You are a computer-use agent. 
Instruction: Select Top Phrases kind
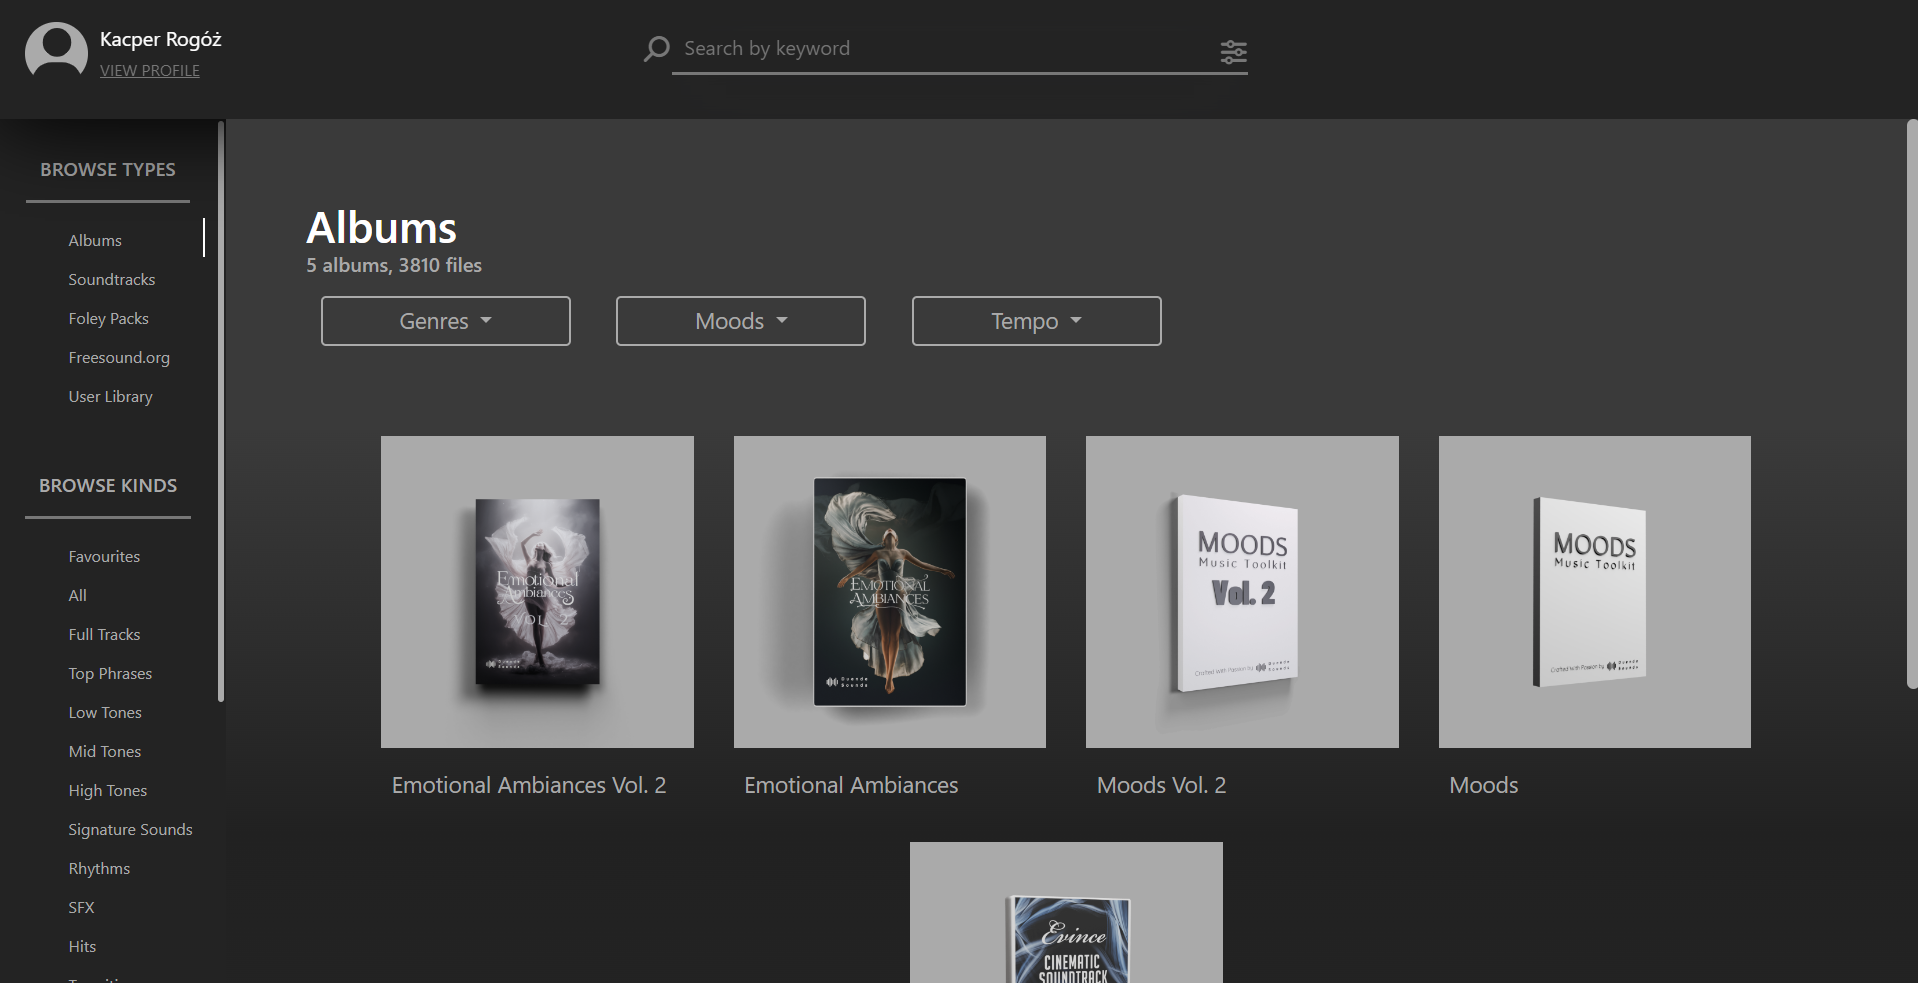(x=110, y=674)
